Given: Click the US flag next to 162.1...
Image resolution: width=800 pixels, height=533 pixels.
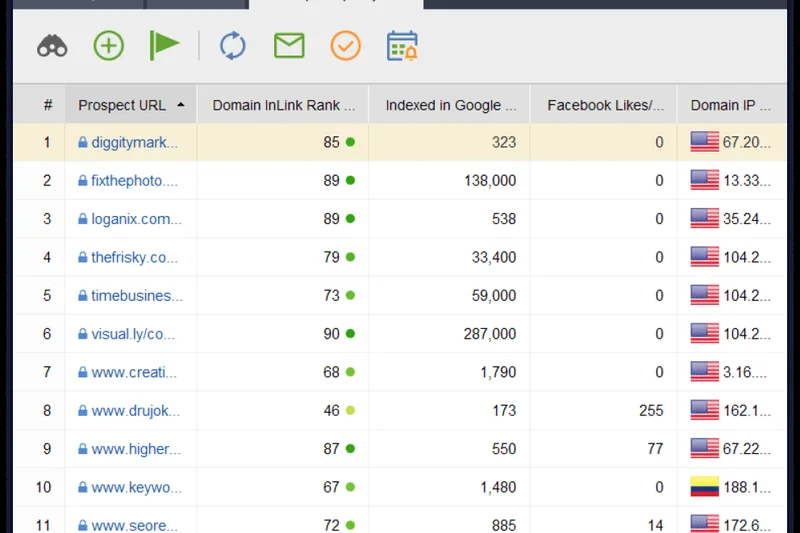Looking at the screenshot, I should tap(705, 410).
